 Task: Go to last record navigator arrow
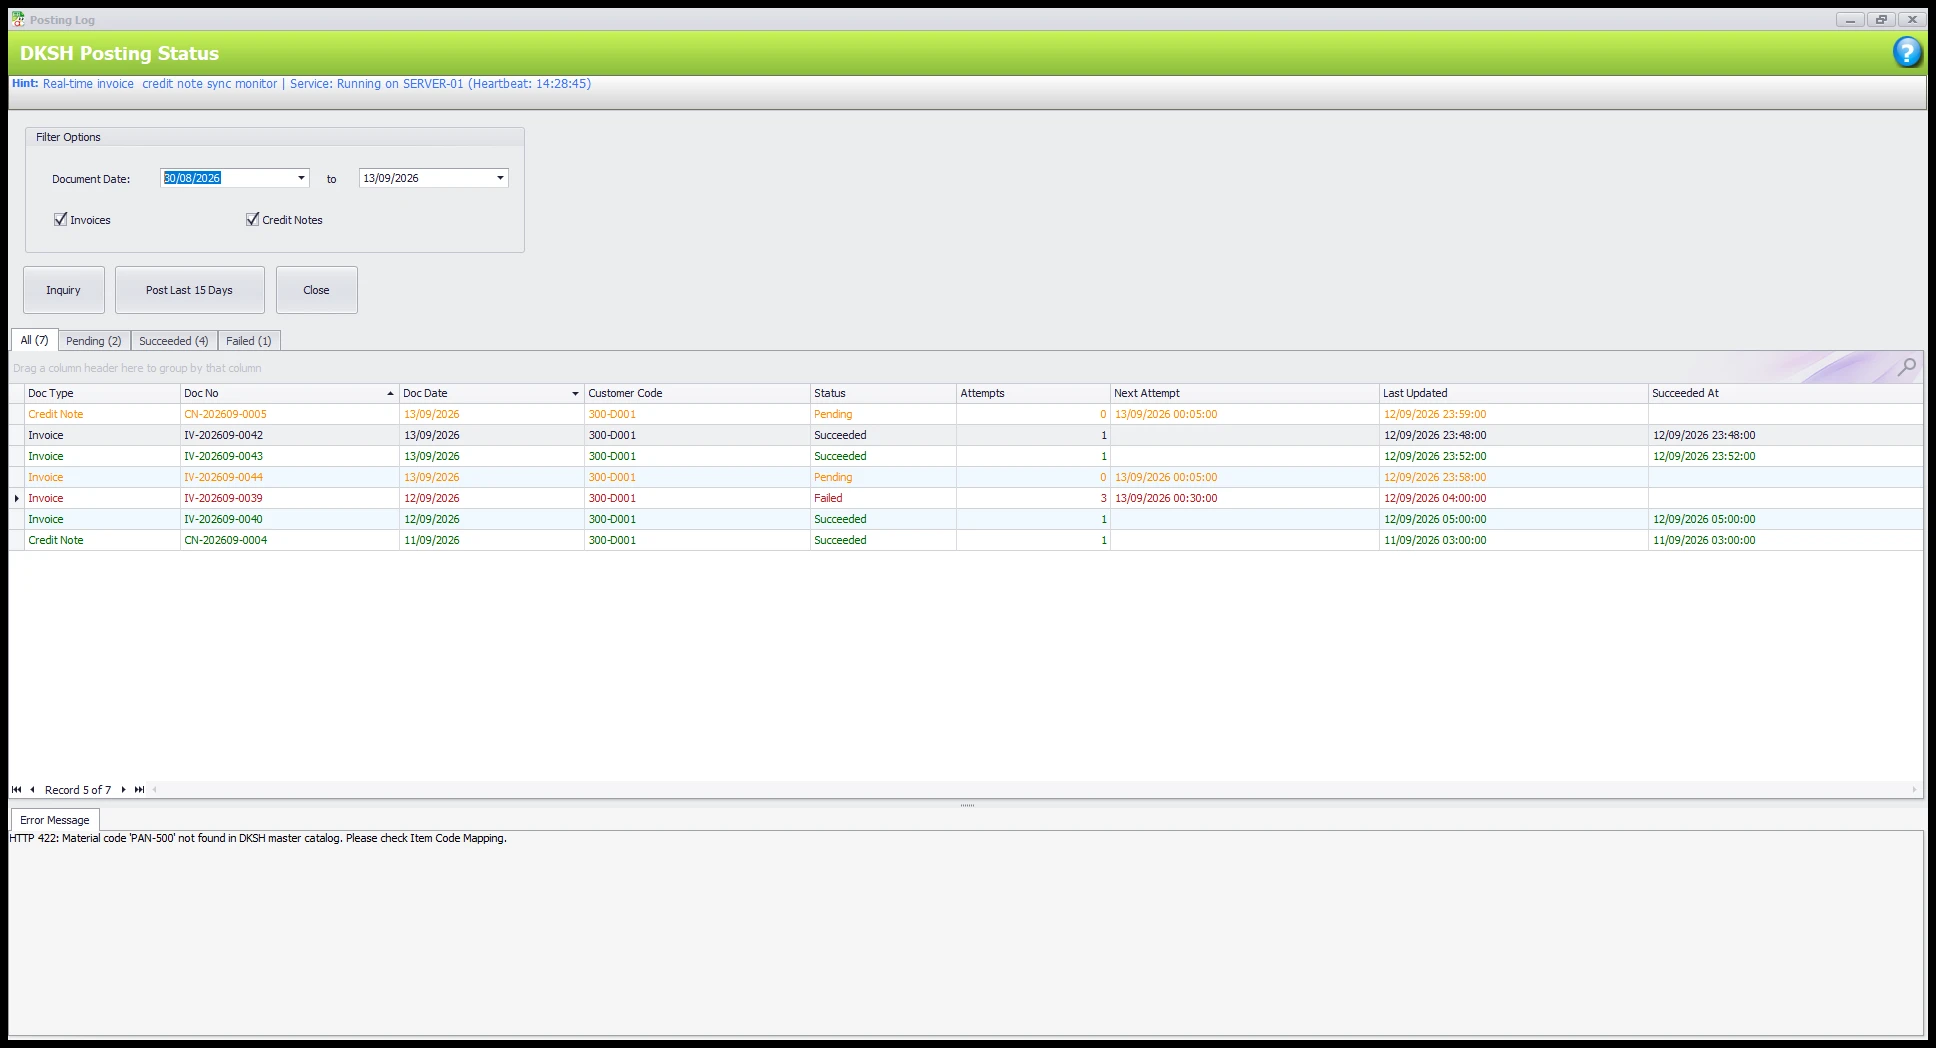(x=139, y=790)
